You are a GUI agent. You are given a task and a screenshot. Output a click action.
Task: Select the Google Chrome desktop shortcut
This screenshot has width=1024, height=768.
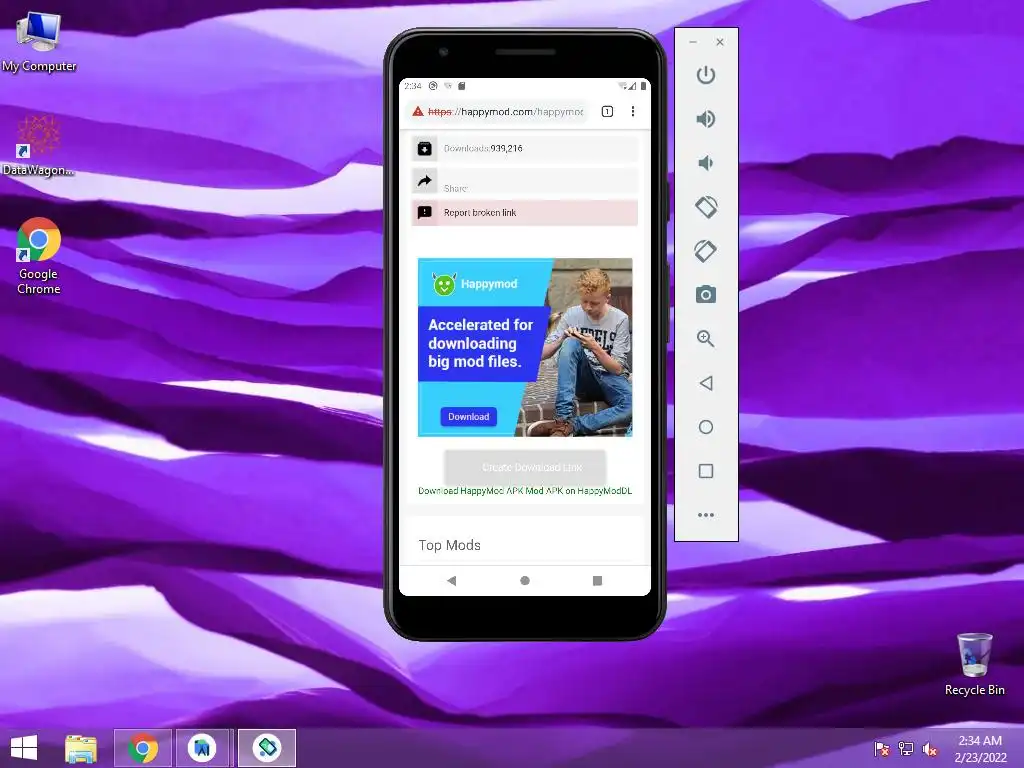[x=39, y=256]
